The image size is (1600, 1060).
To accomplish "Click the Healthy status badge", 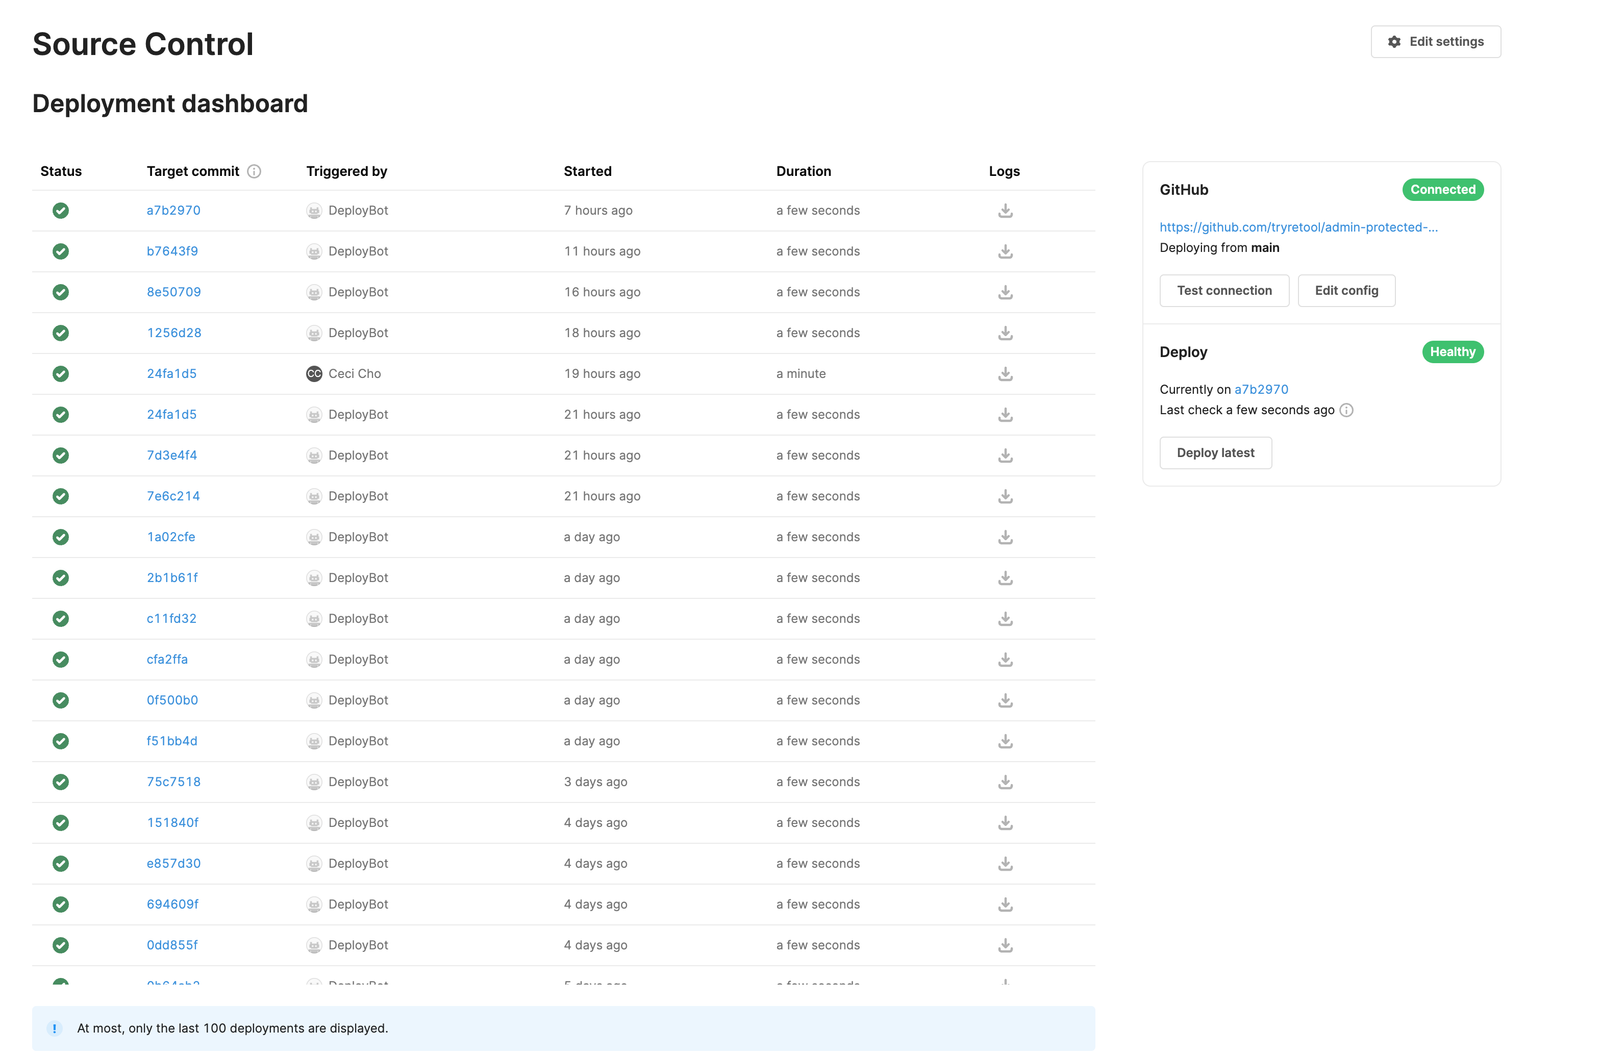I will click(1452, 352).
